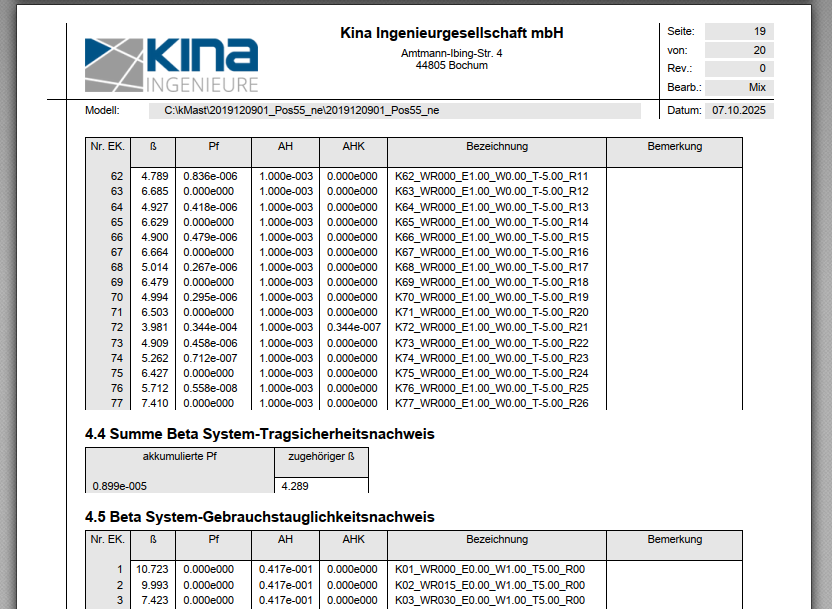This screenshot has height=609, width=832.
Task: Select the ß value 10.723
Action: 152,569
